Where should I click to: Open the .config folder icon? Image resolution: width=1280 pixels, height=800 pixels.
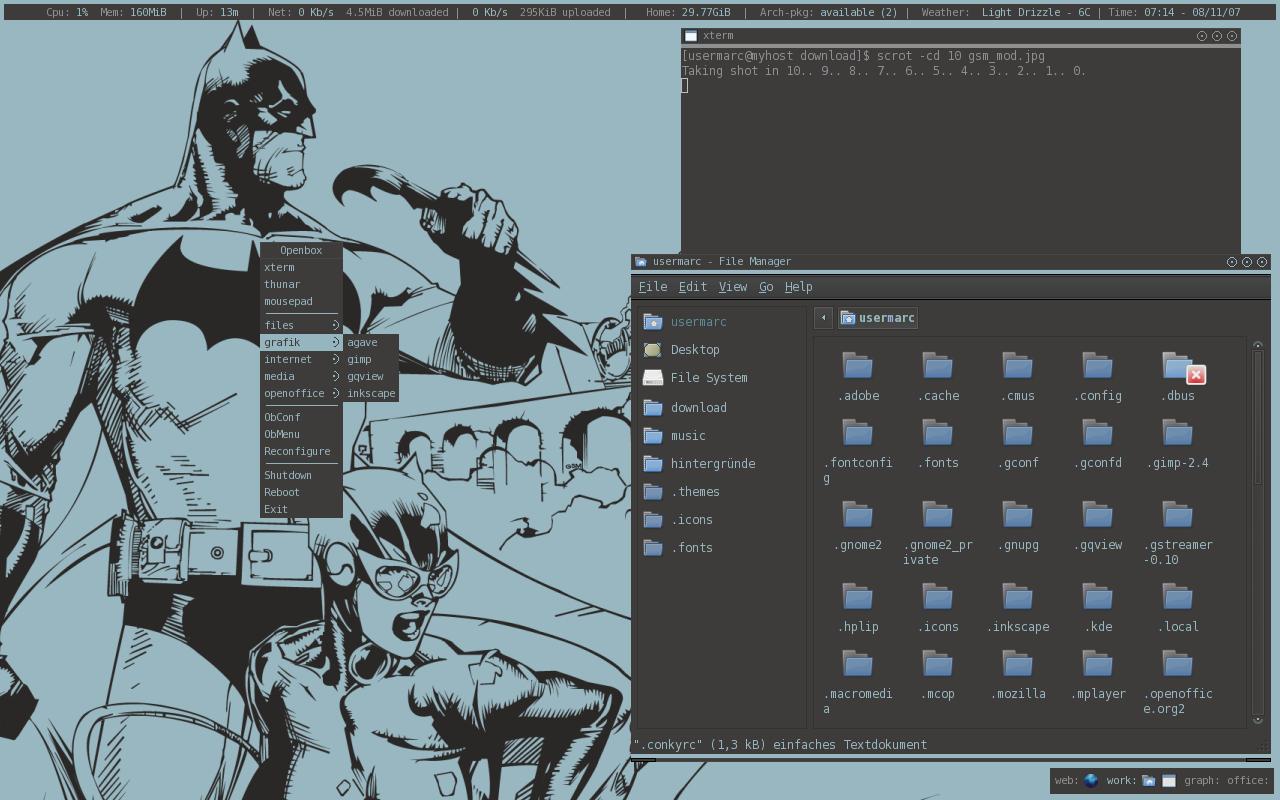pos(1098,366)
